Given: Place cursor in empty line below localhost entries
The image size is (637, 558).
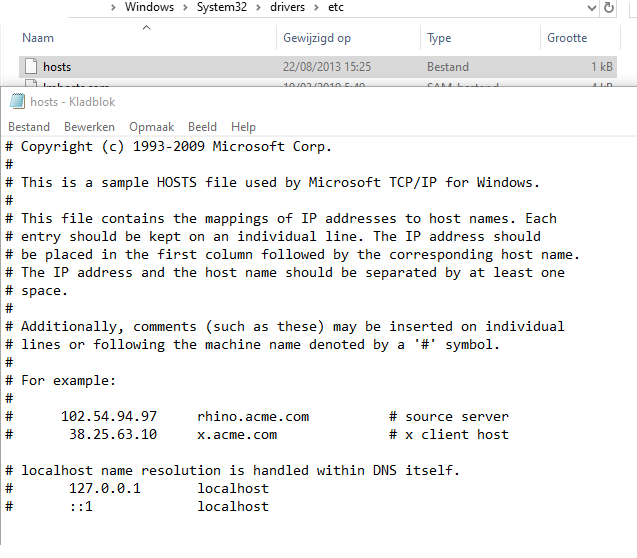Looking at the screenshot, I should tap(284, 524).
